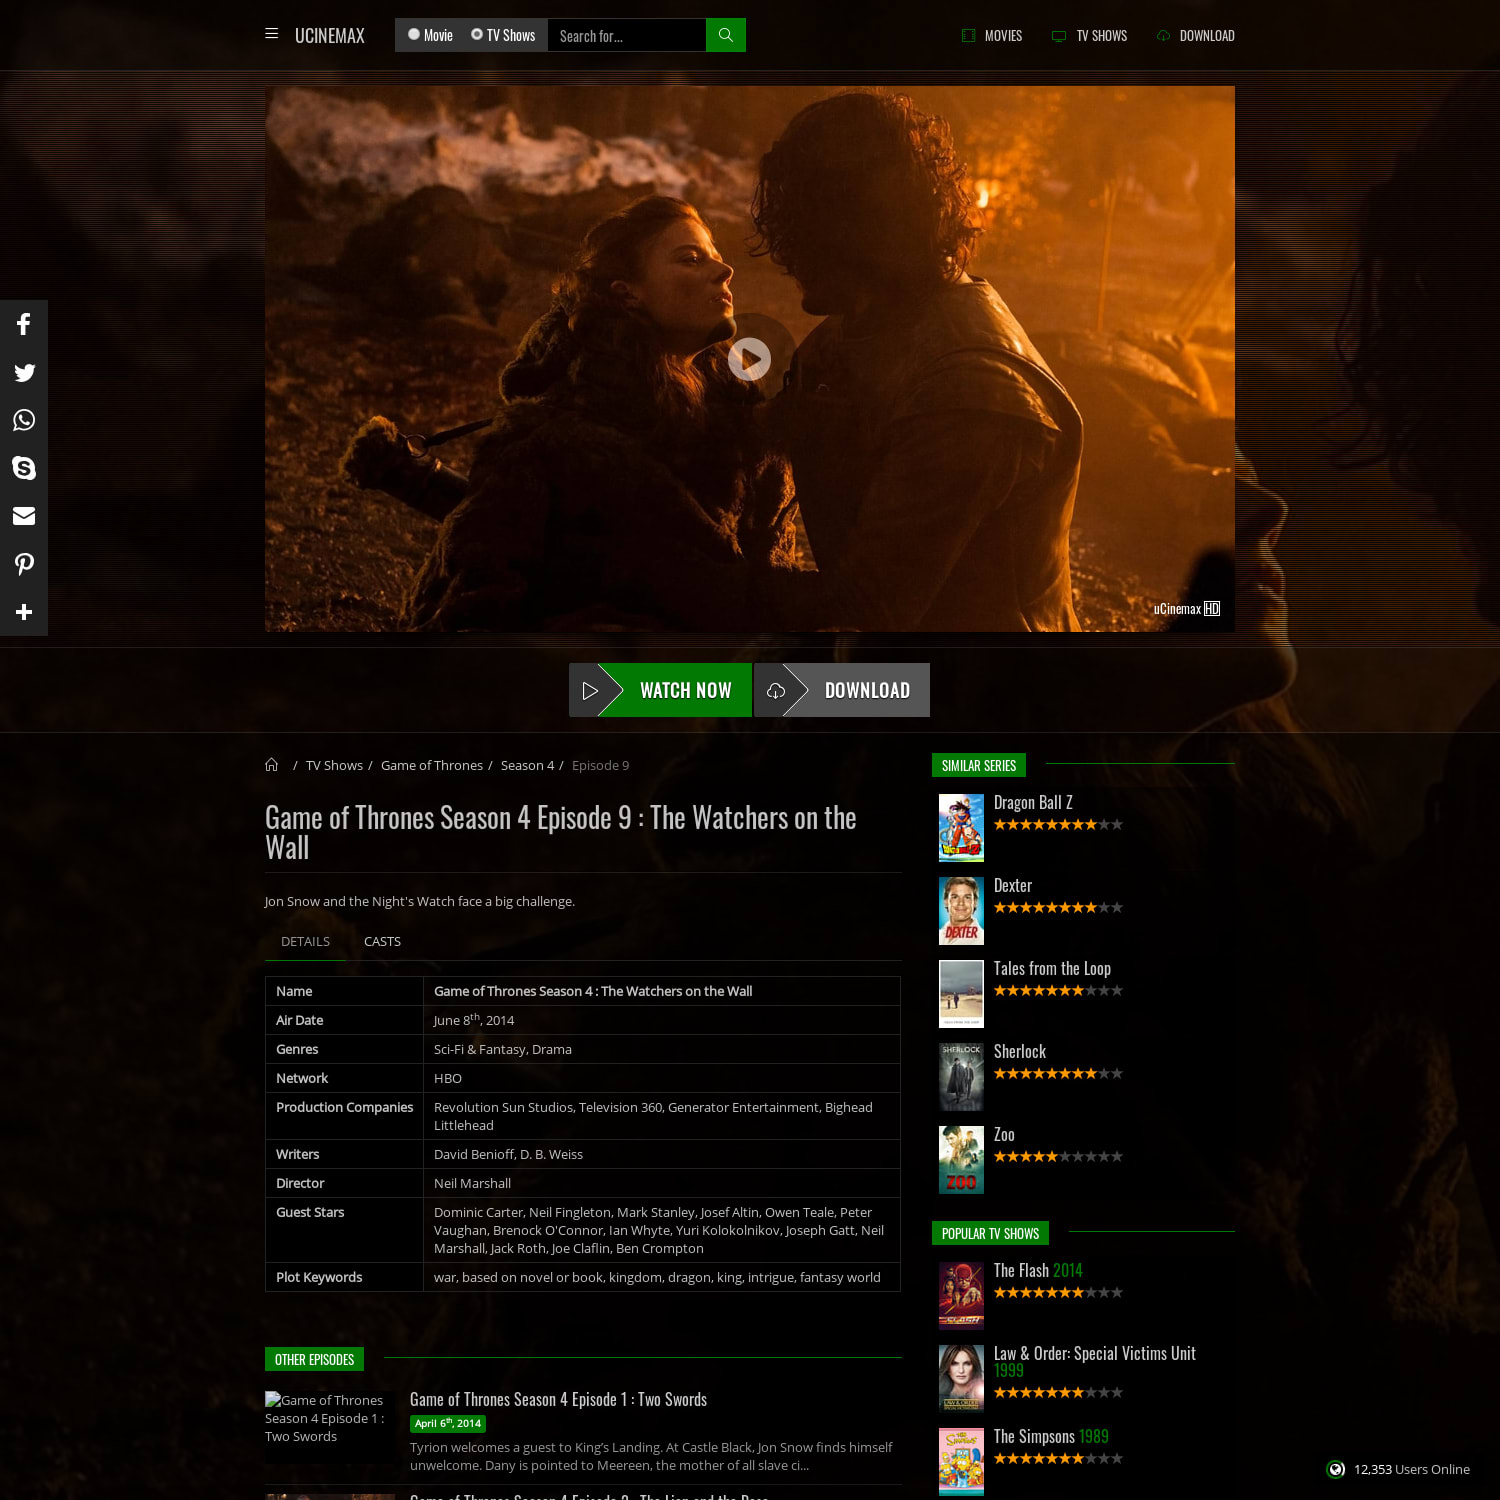Switch to the Casts tab
Image resolution: width=1500 pixels, height=1500 pixels.
click(382, 941)
